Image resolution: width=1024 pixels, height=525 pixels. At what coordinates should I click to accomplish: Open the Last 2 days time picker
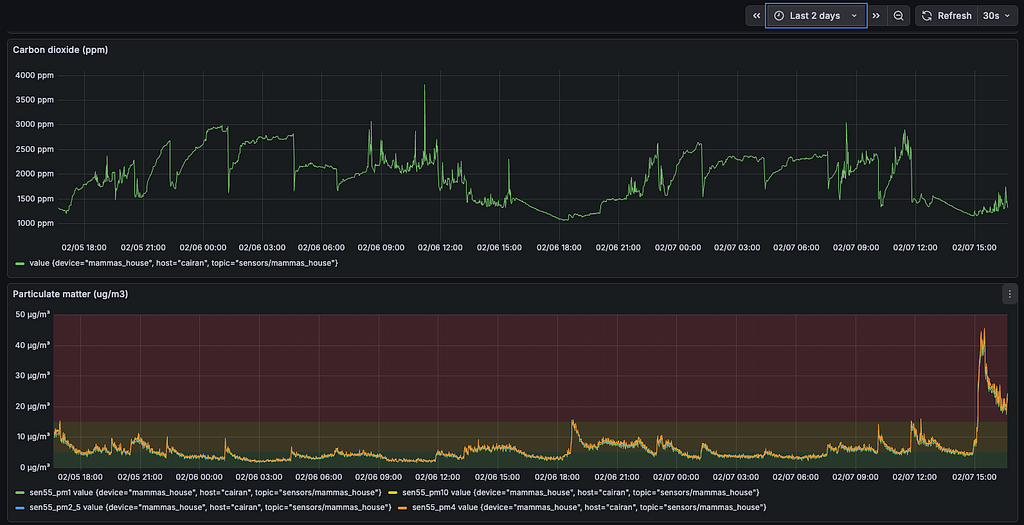[816, 16]
